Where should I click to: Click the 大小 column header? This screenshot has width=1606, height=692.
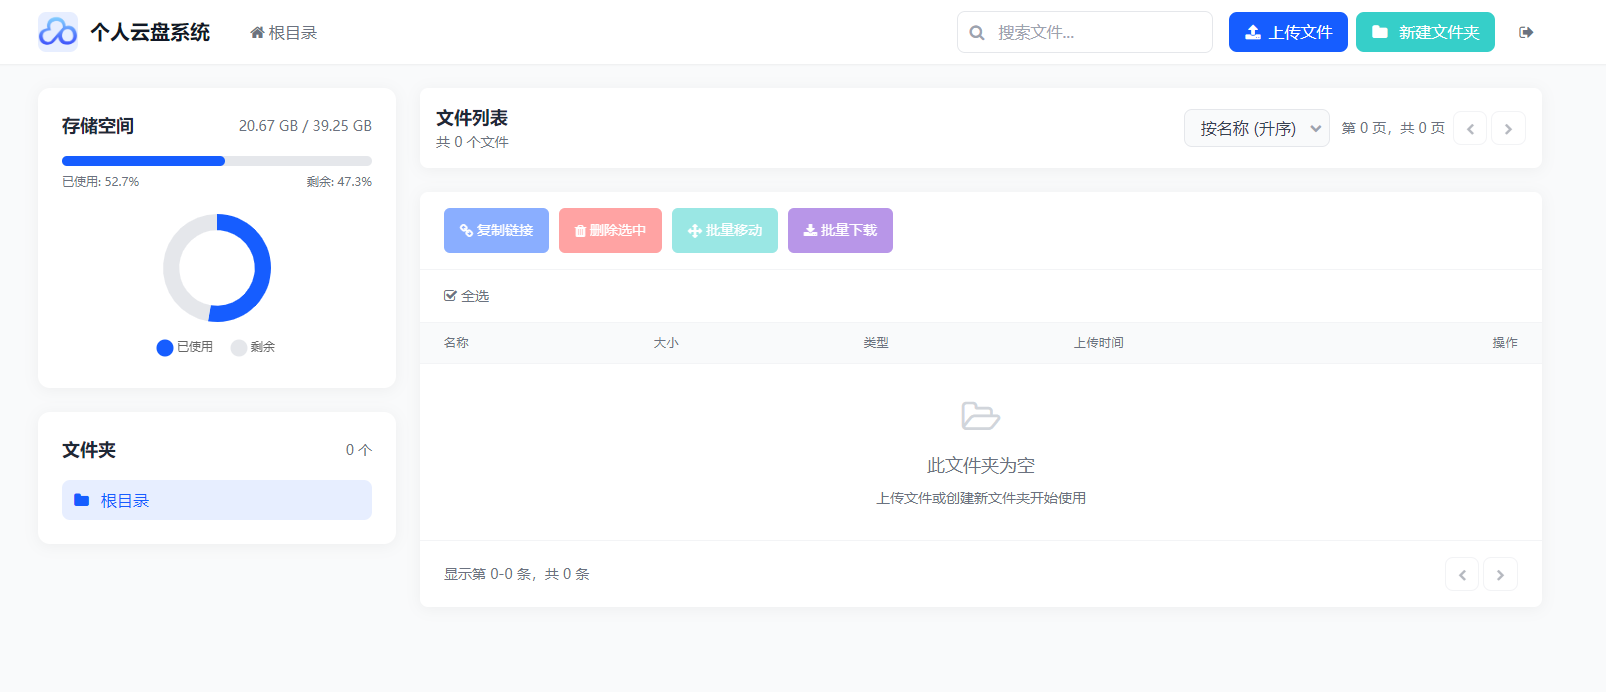(x=666, y=343)
